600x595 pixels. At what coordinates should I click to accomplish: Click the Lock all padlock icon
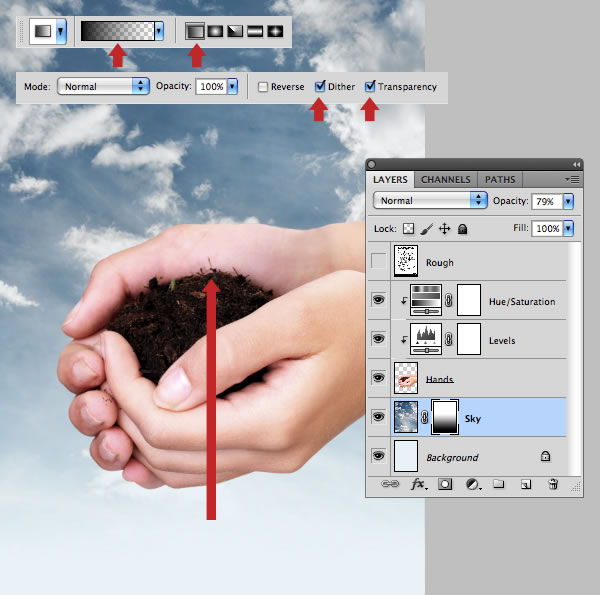coord(463,229)
